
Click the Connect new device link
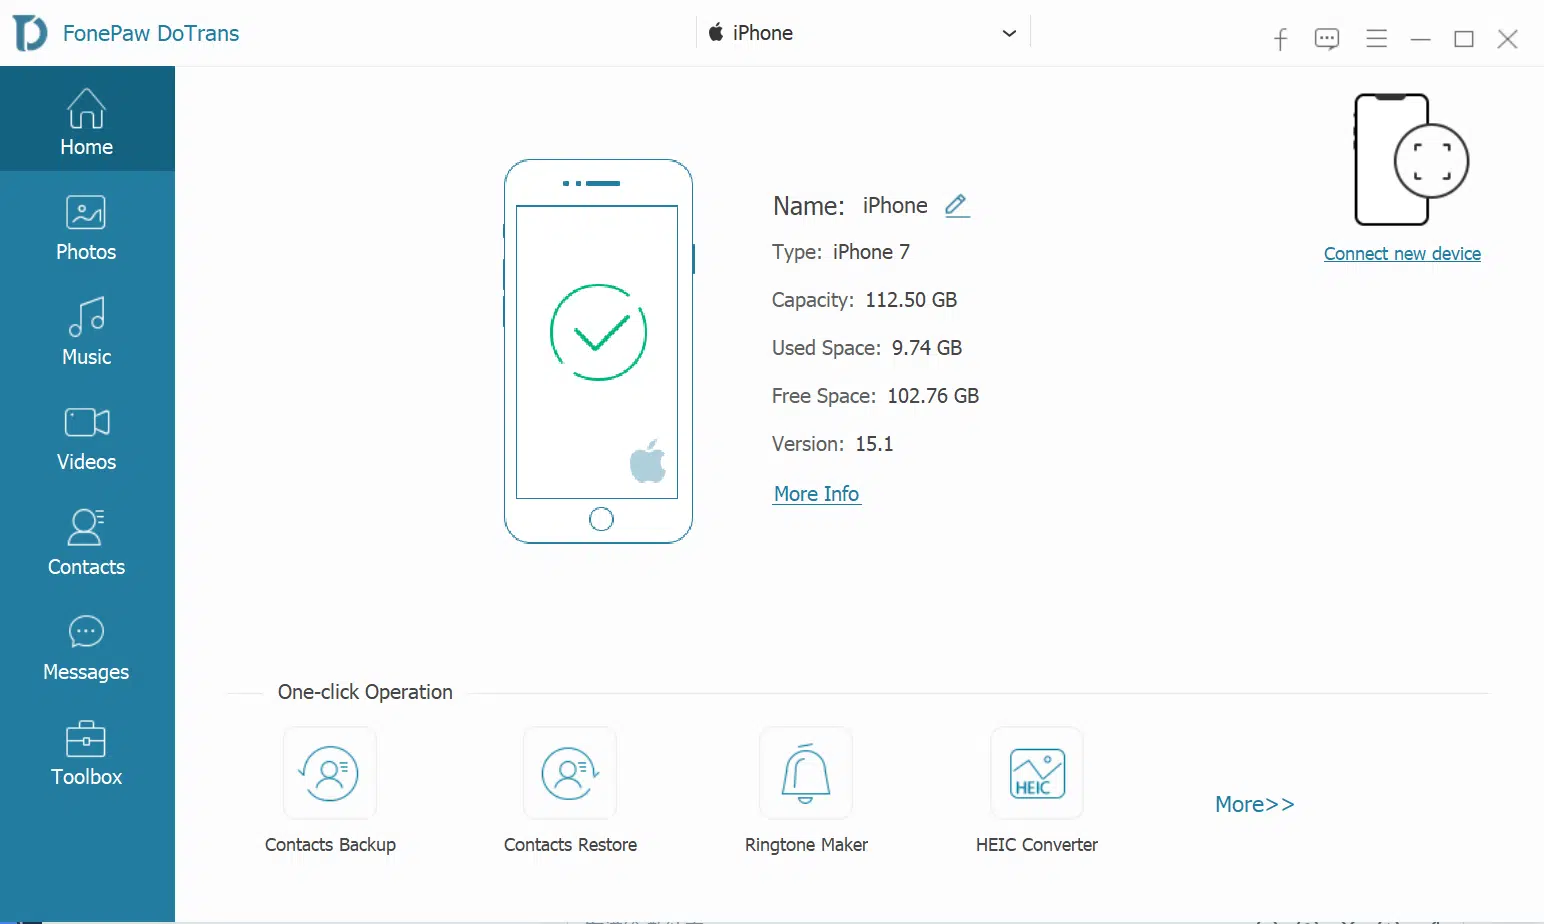point(1402,254)
